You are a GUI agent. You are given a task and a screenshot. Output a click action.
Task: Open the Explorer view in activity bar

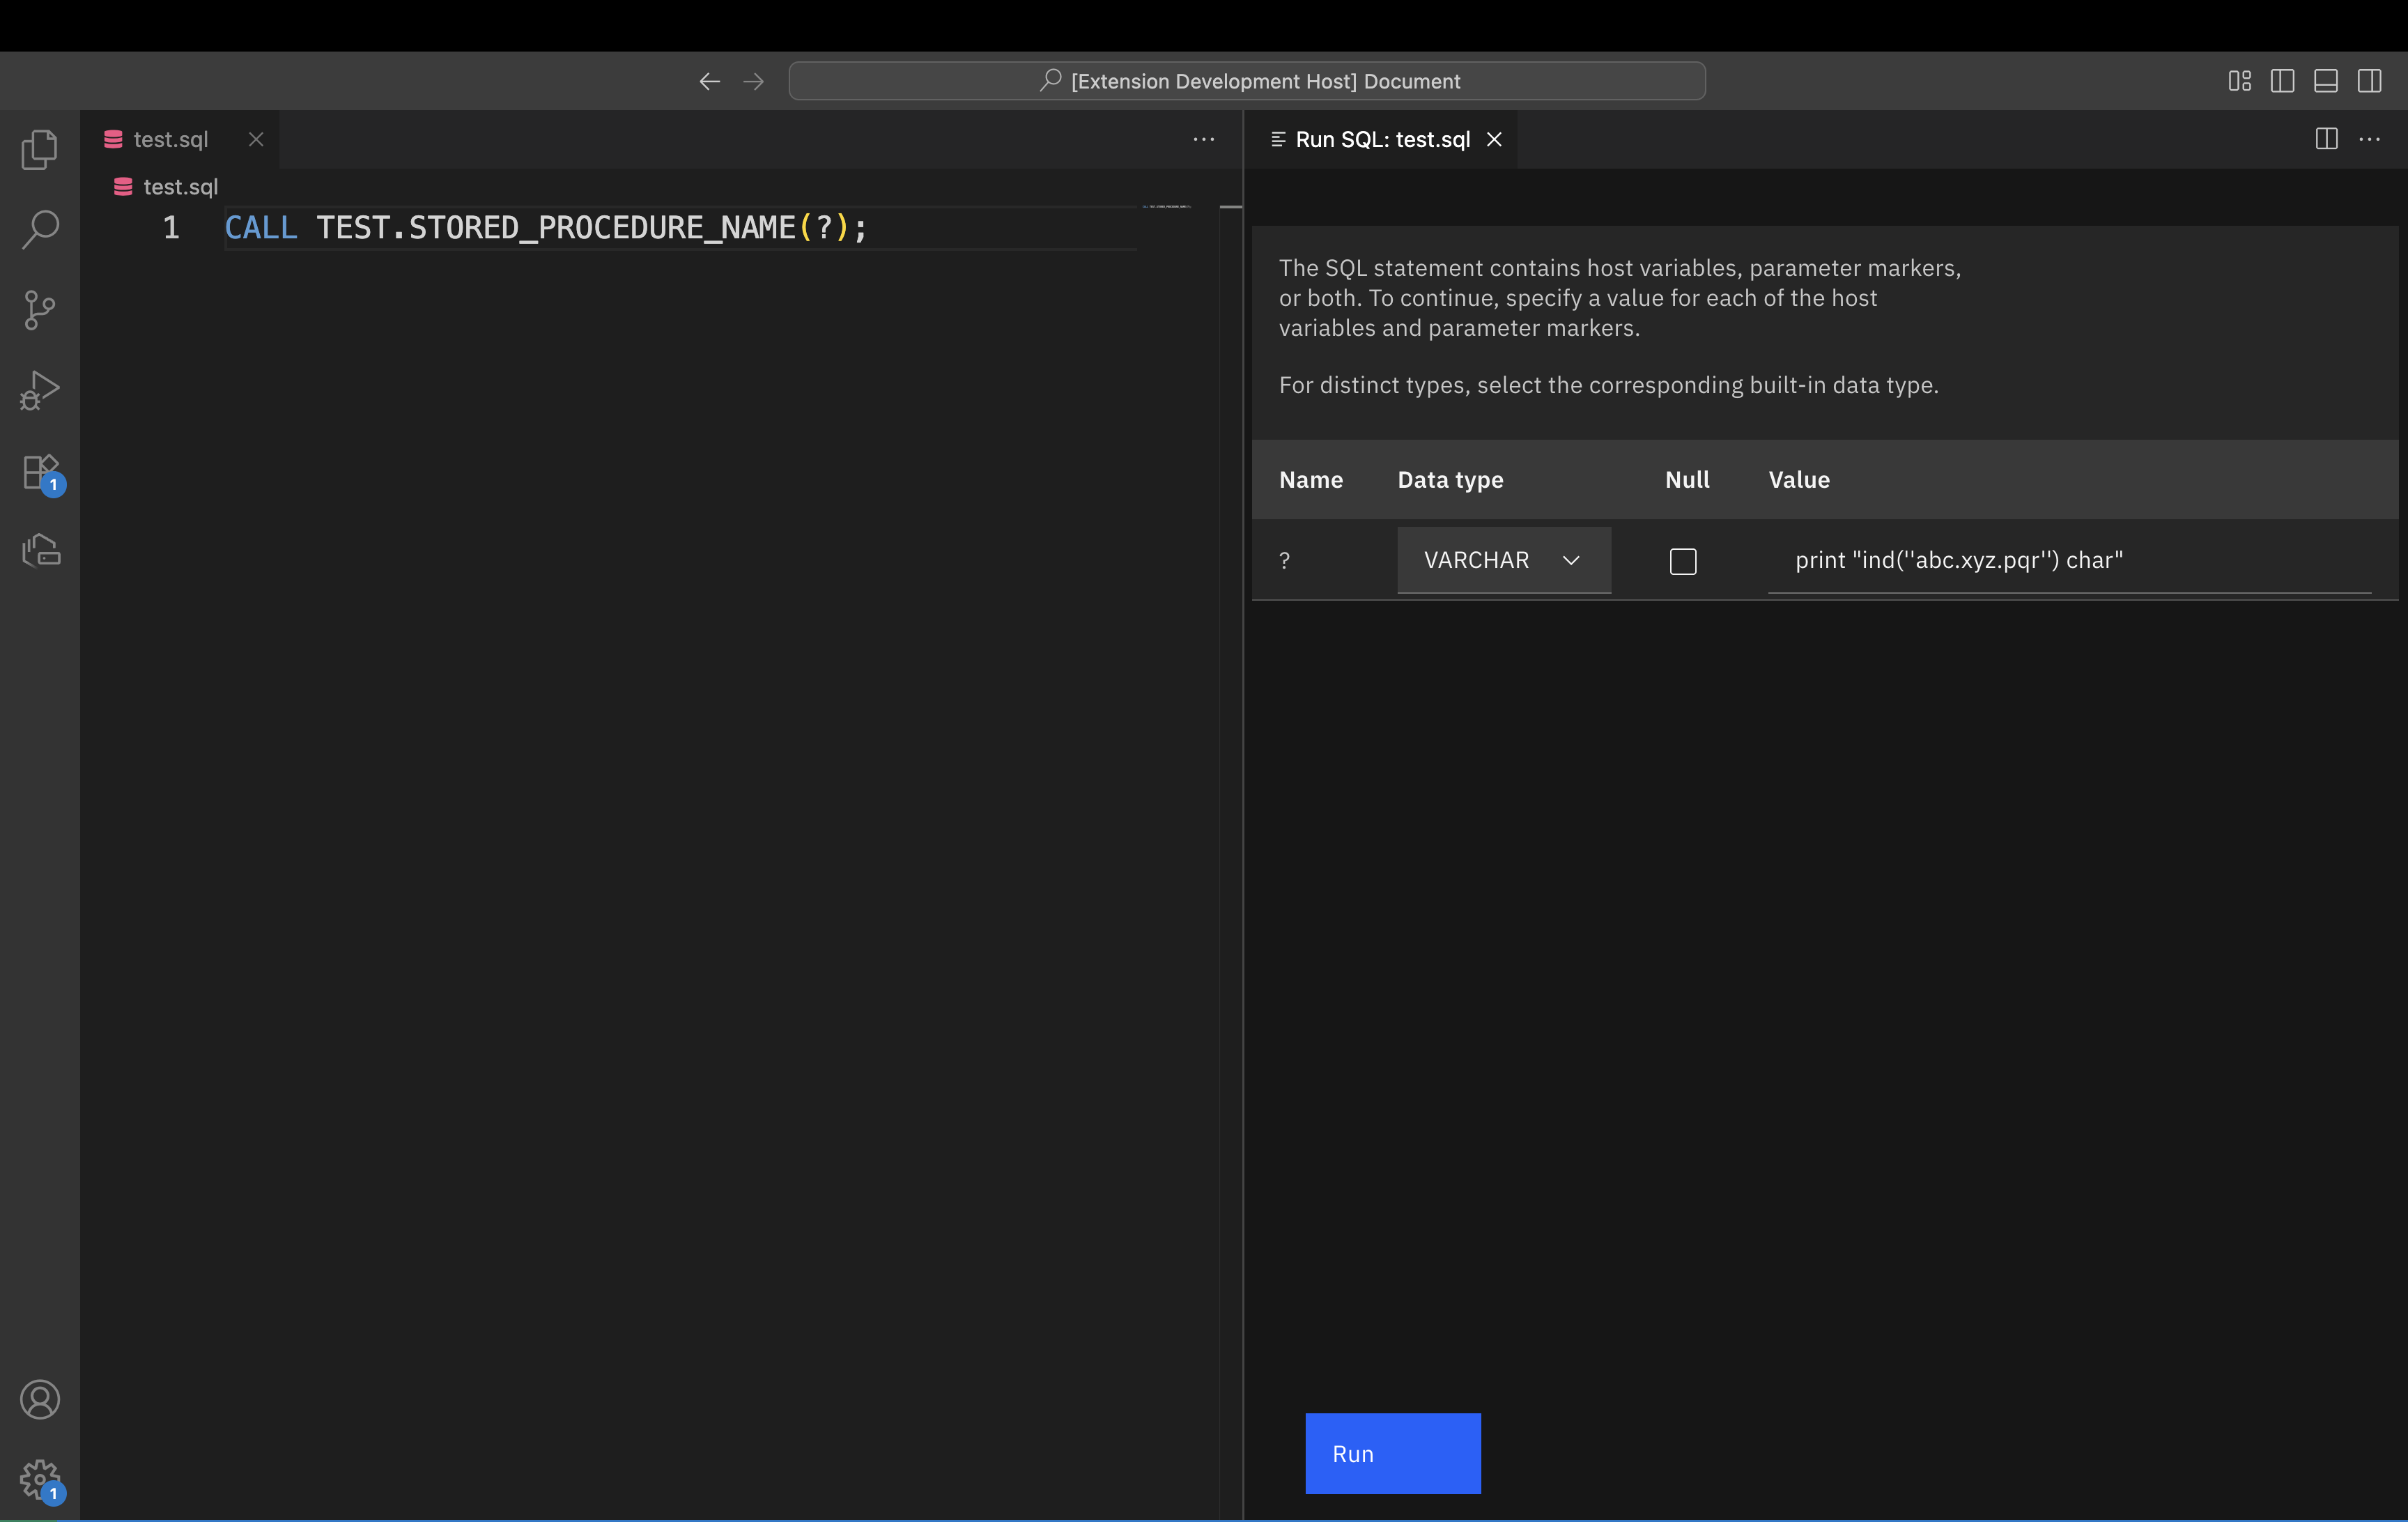40,150
